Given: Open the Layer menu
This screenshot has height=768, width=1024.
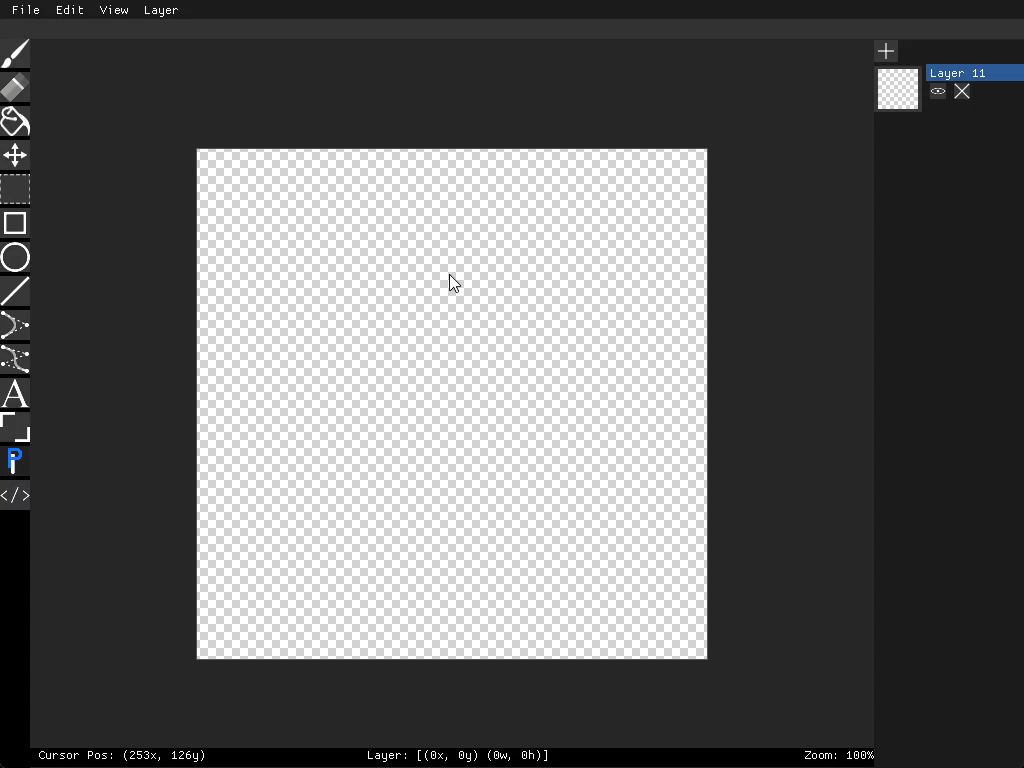Looking at the screenshot, I should click(x=161, y=10).
